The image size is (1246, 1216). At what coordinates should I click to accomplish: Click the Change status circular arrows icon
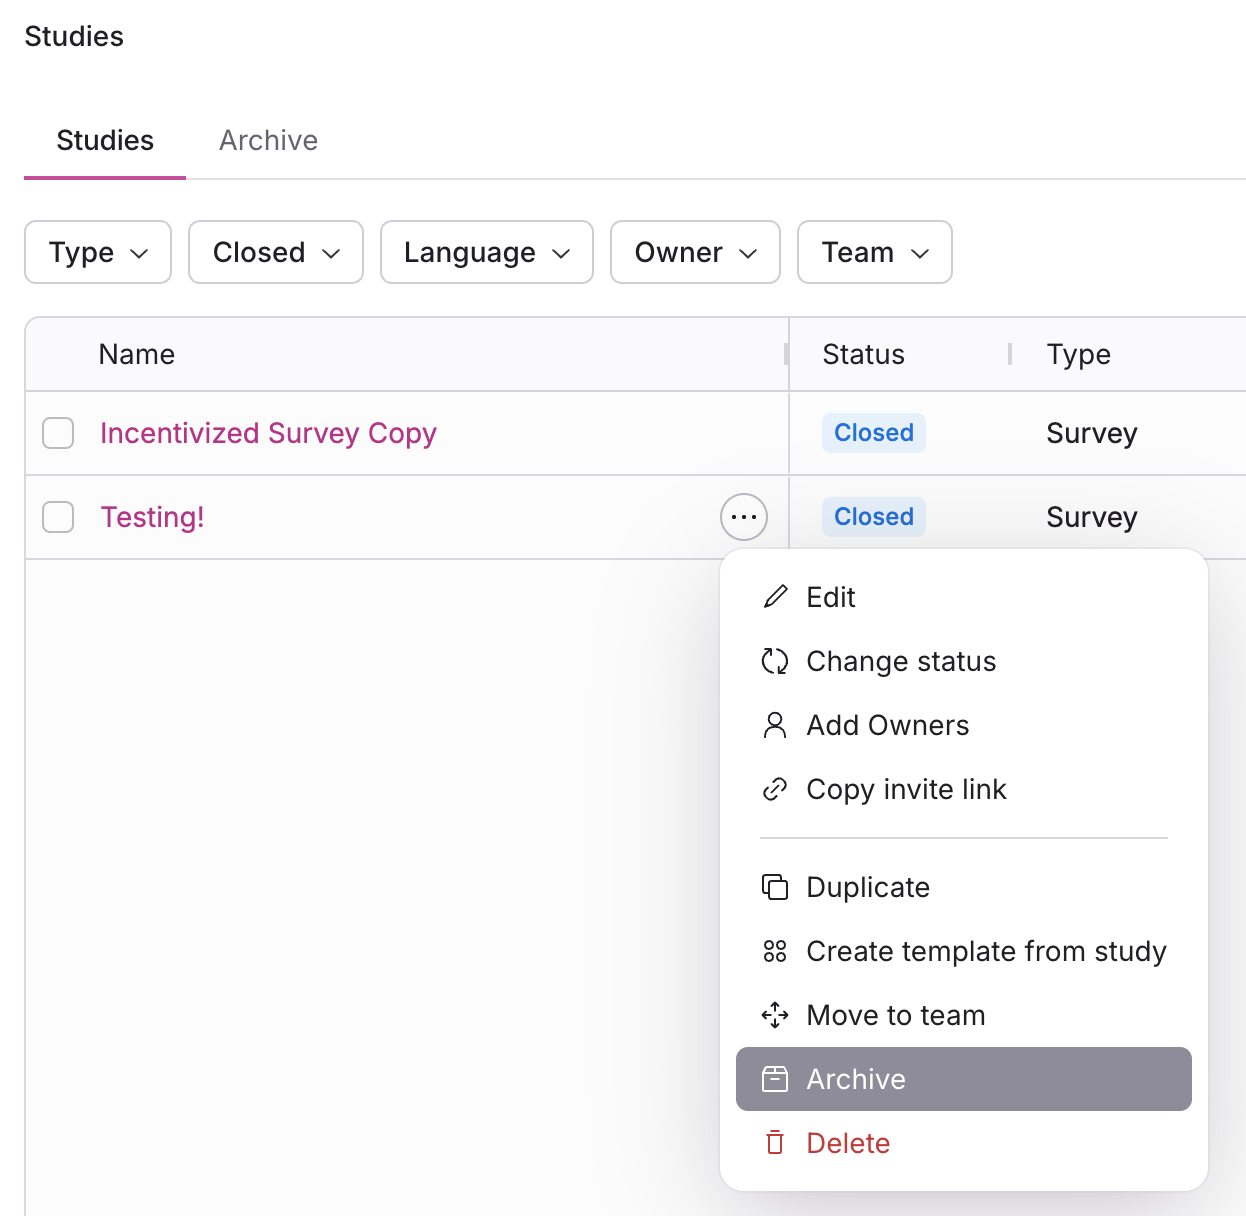(x=775, y=661)
